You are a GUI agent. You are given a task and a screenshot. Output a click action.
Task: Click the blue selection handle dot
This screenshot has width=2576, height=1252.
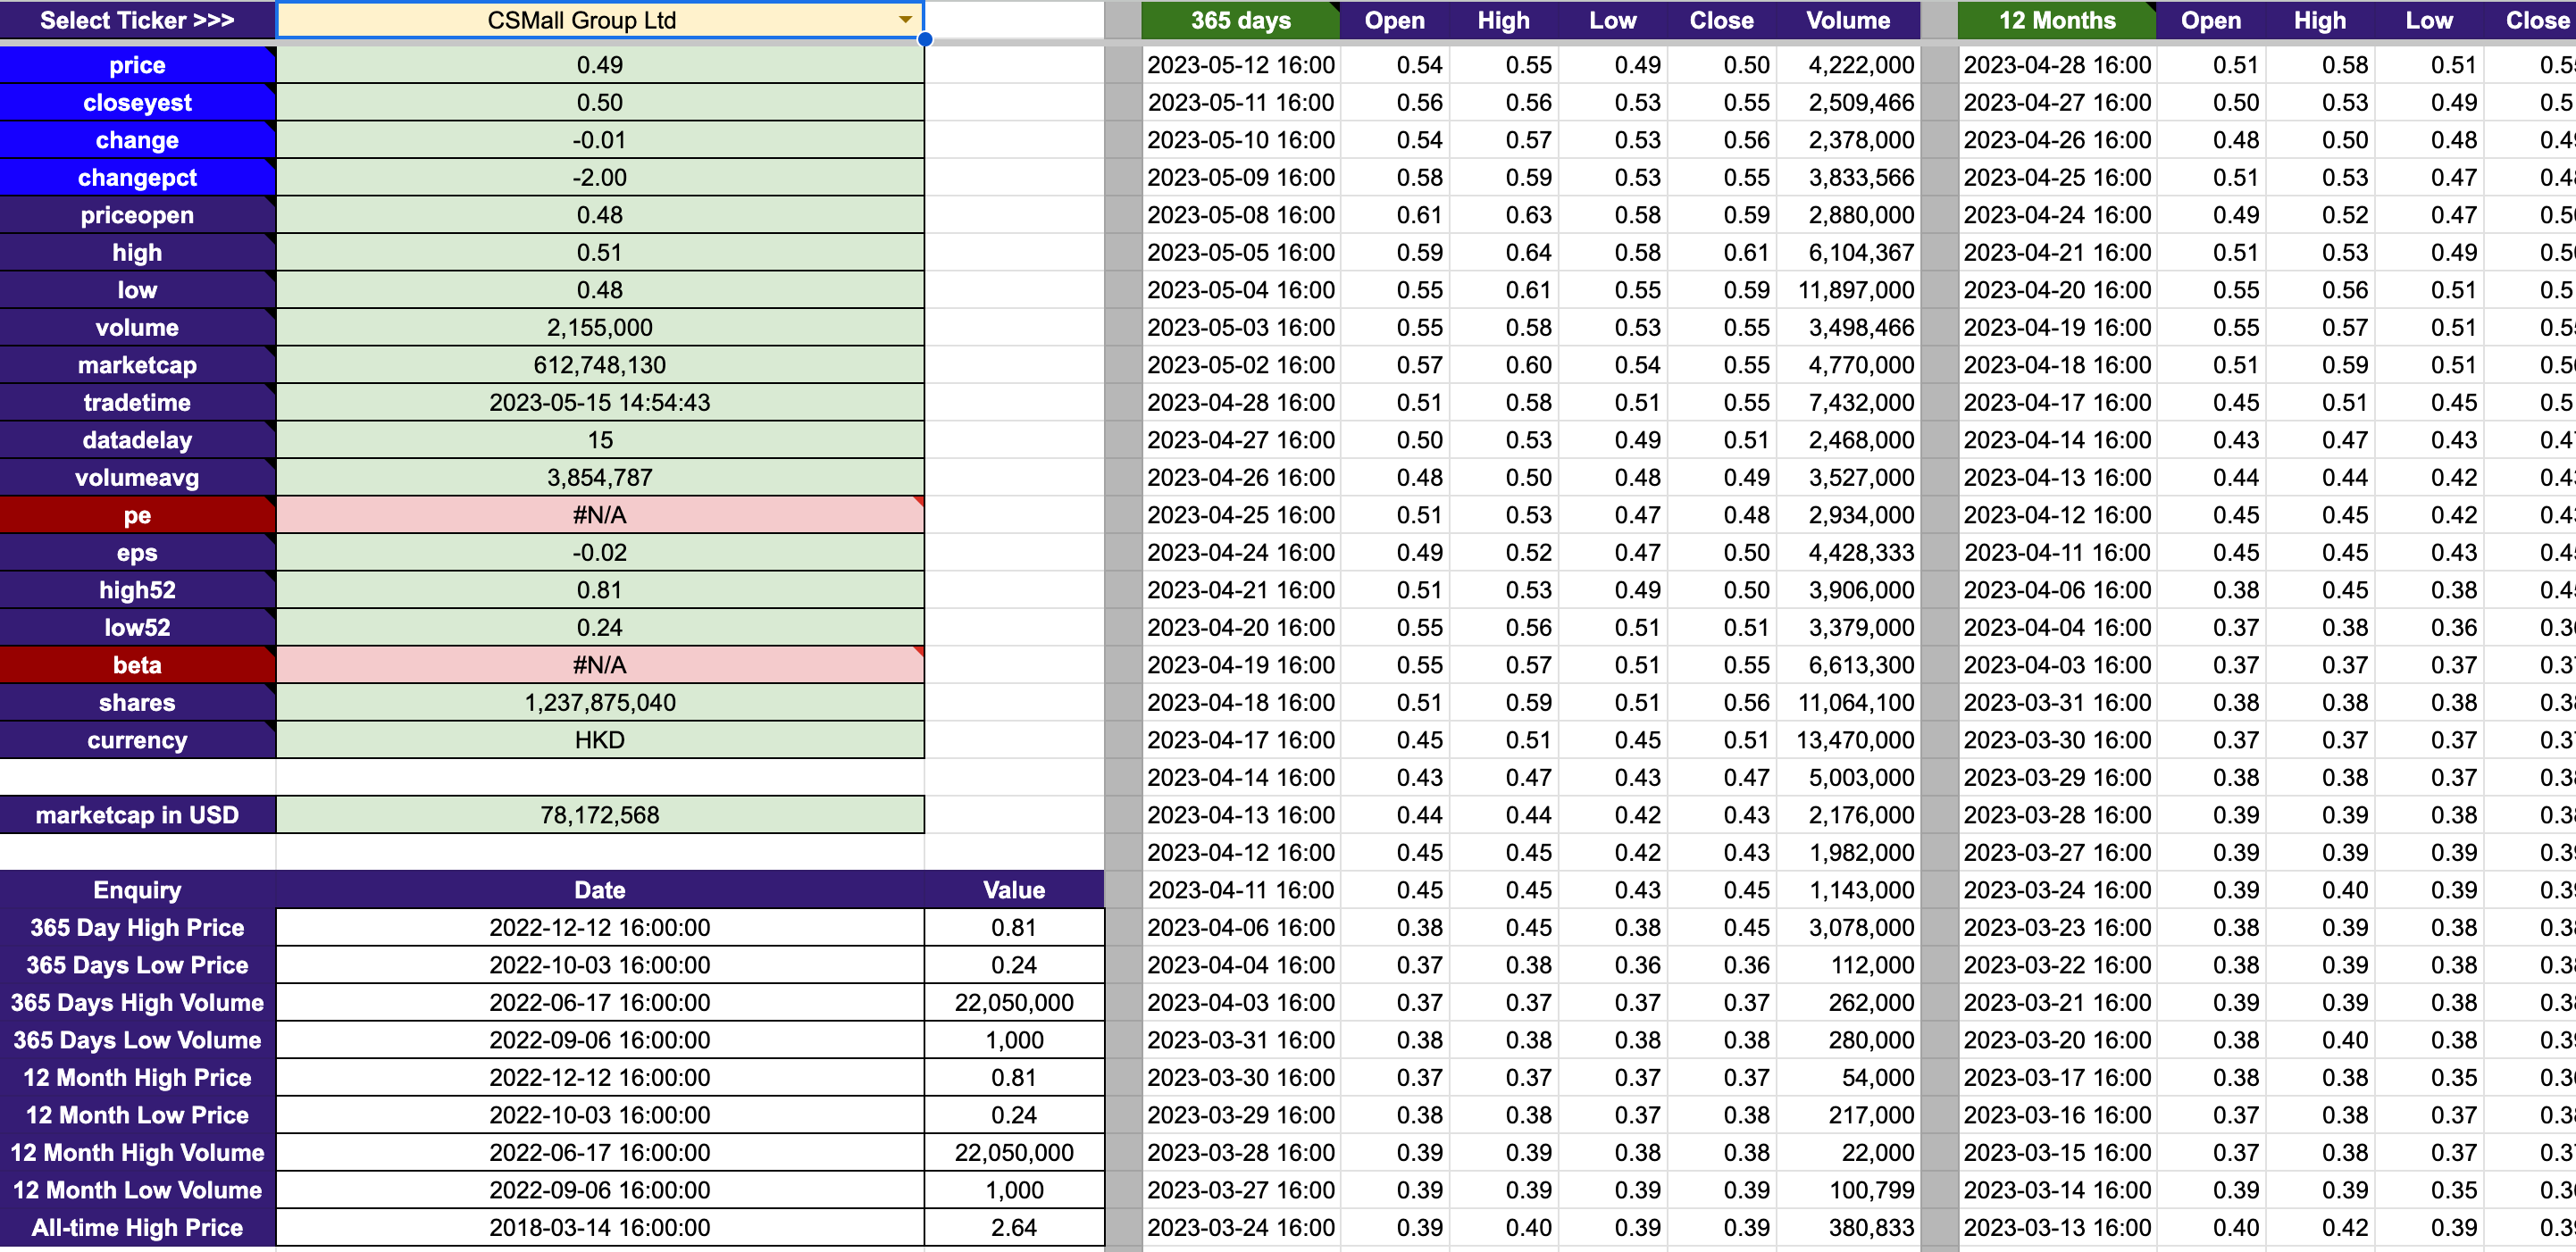pos(925,39)
